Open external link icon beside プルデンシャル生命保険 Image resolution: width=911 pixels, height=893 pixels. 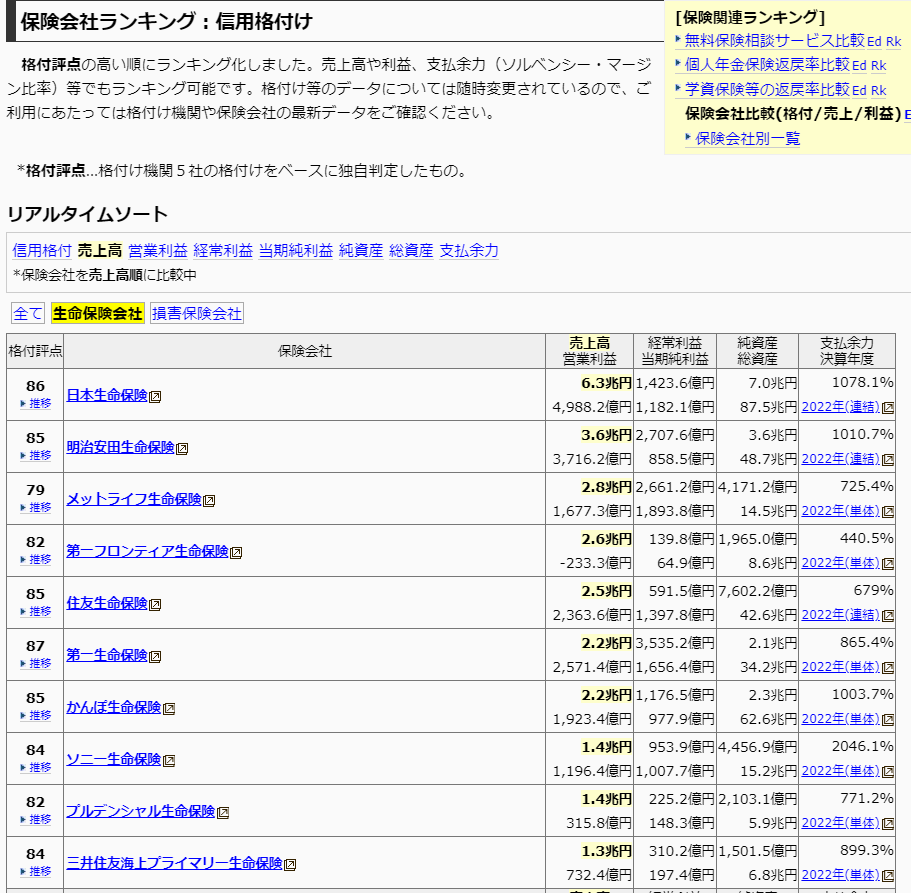pyautogui.click(x=223, y=813)
